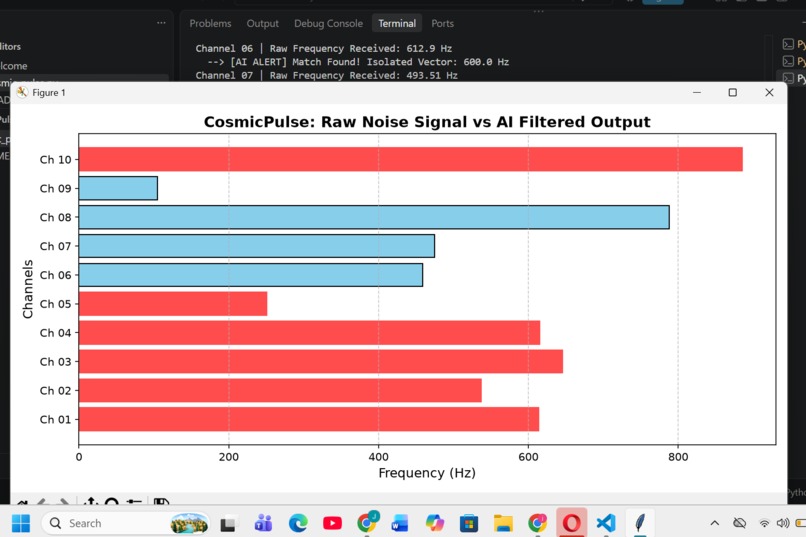Viewport: 806px width, 537px height.
Task: Click the red Ch 03 bar
Action: click(x=321, y=361)
